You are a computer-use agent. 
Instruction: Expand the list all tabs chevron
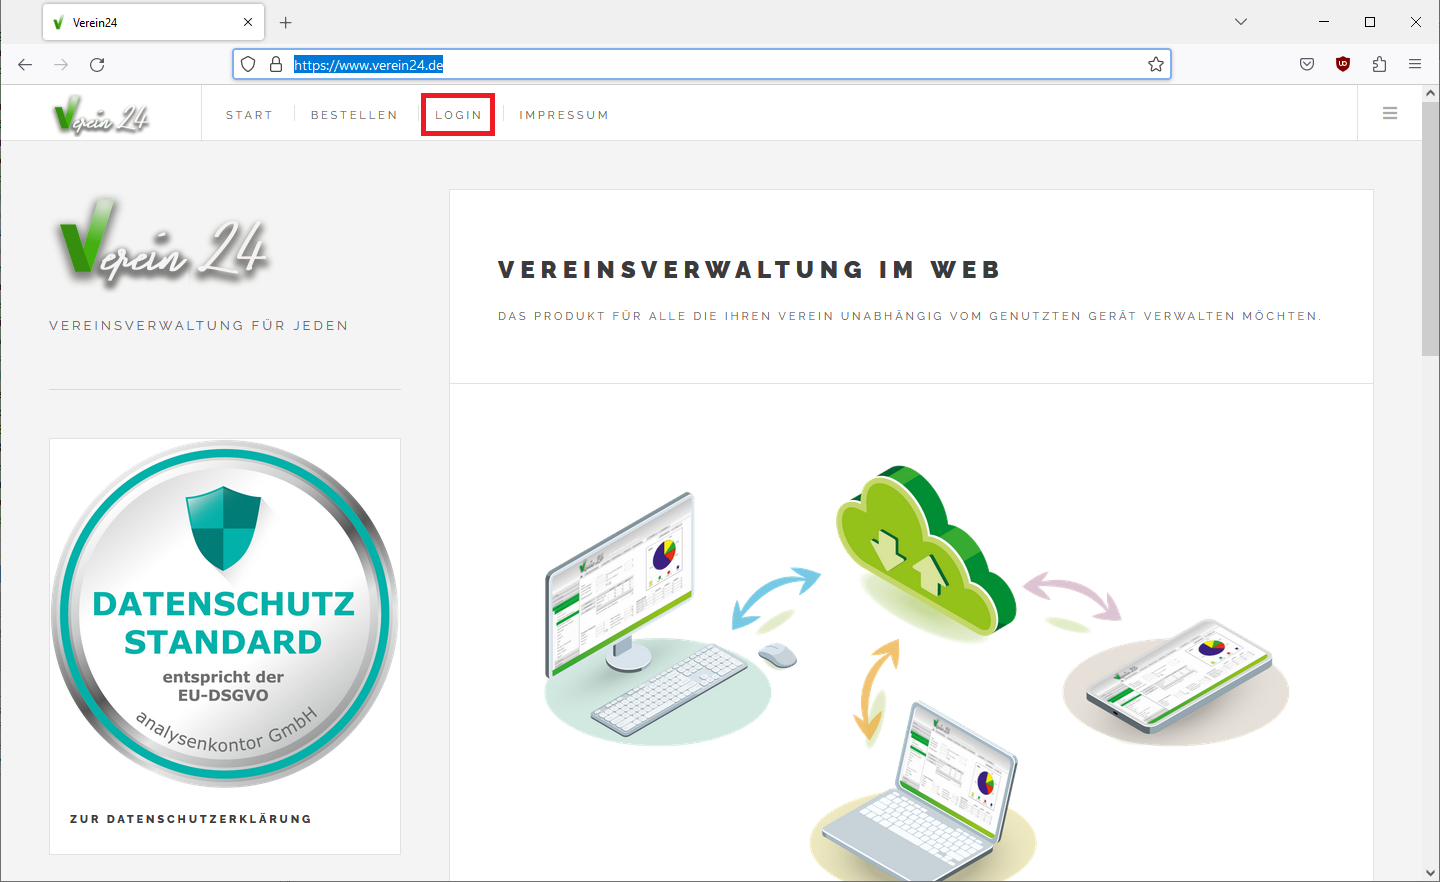(1241, 22)
